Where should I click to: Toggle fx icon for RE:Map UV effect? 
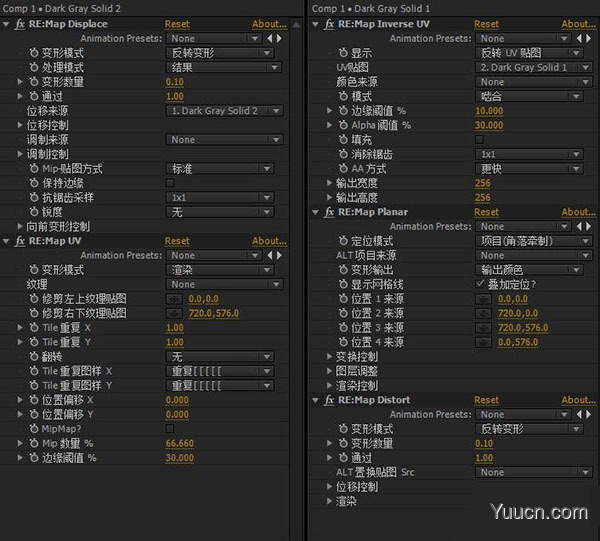(20, 241)
